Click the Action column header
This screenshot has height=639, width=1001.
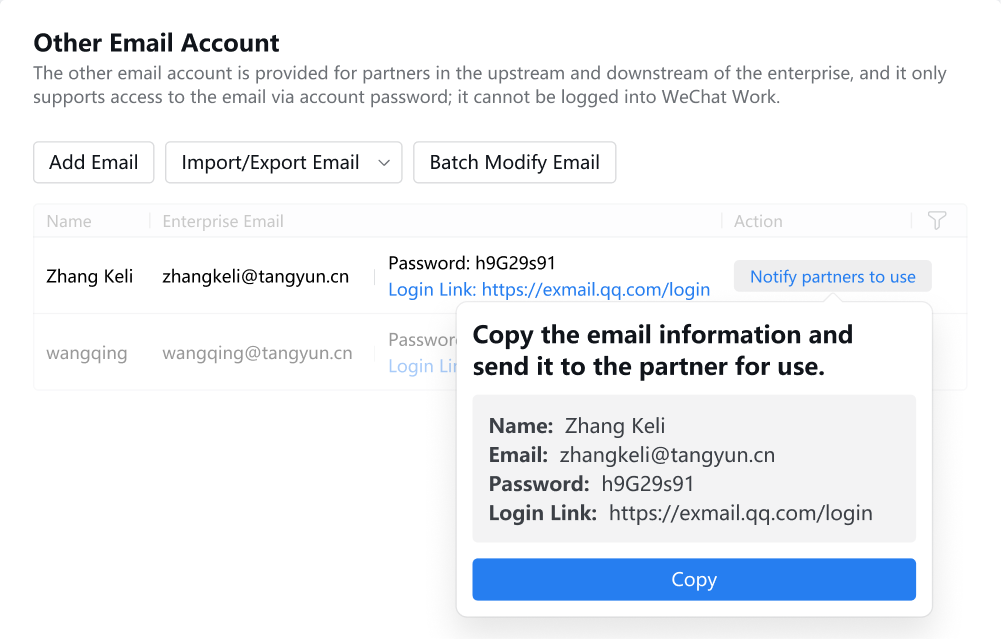pos(758,222)
